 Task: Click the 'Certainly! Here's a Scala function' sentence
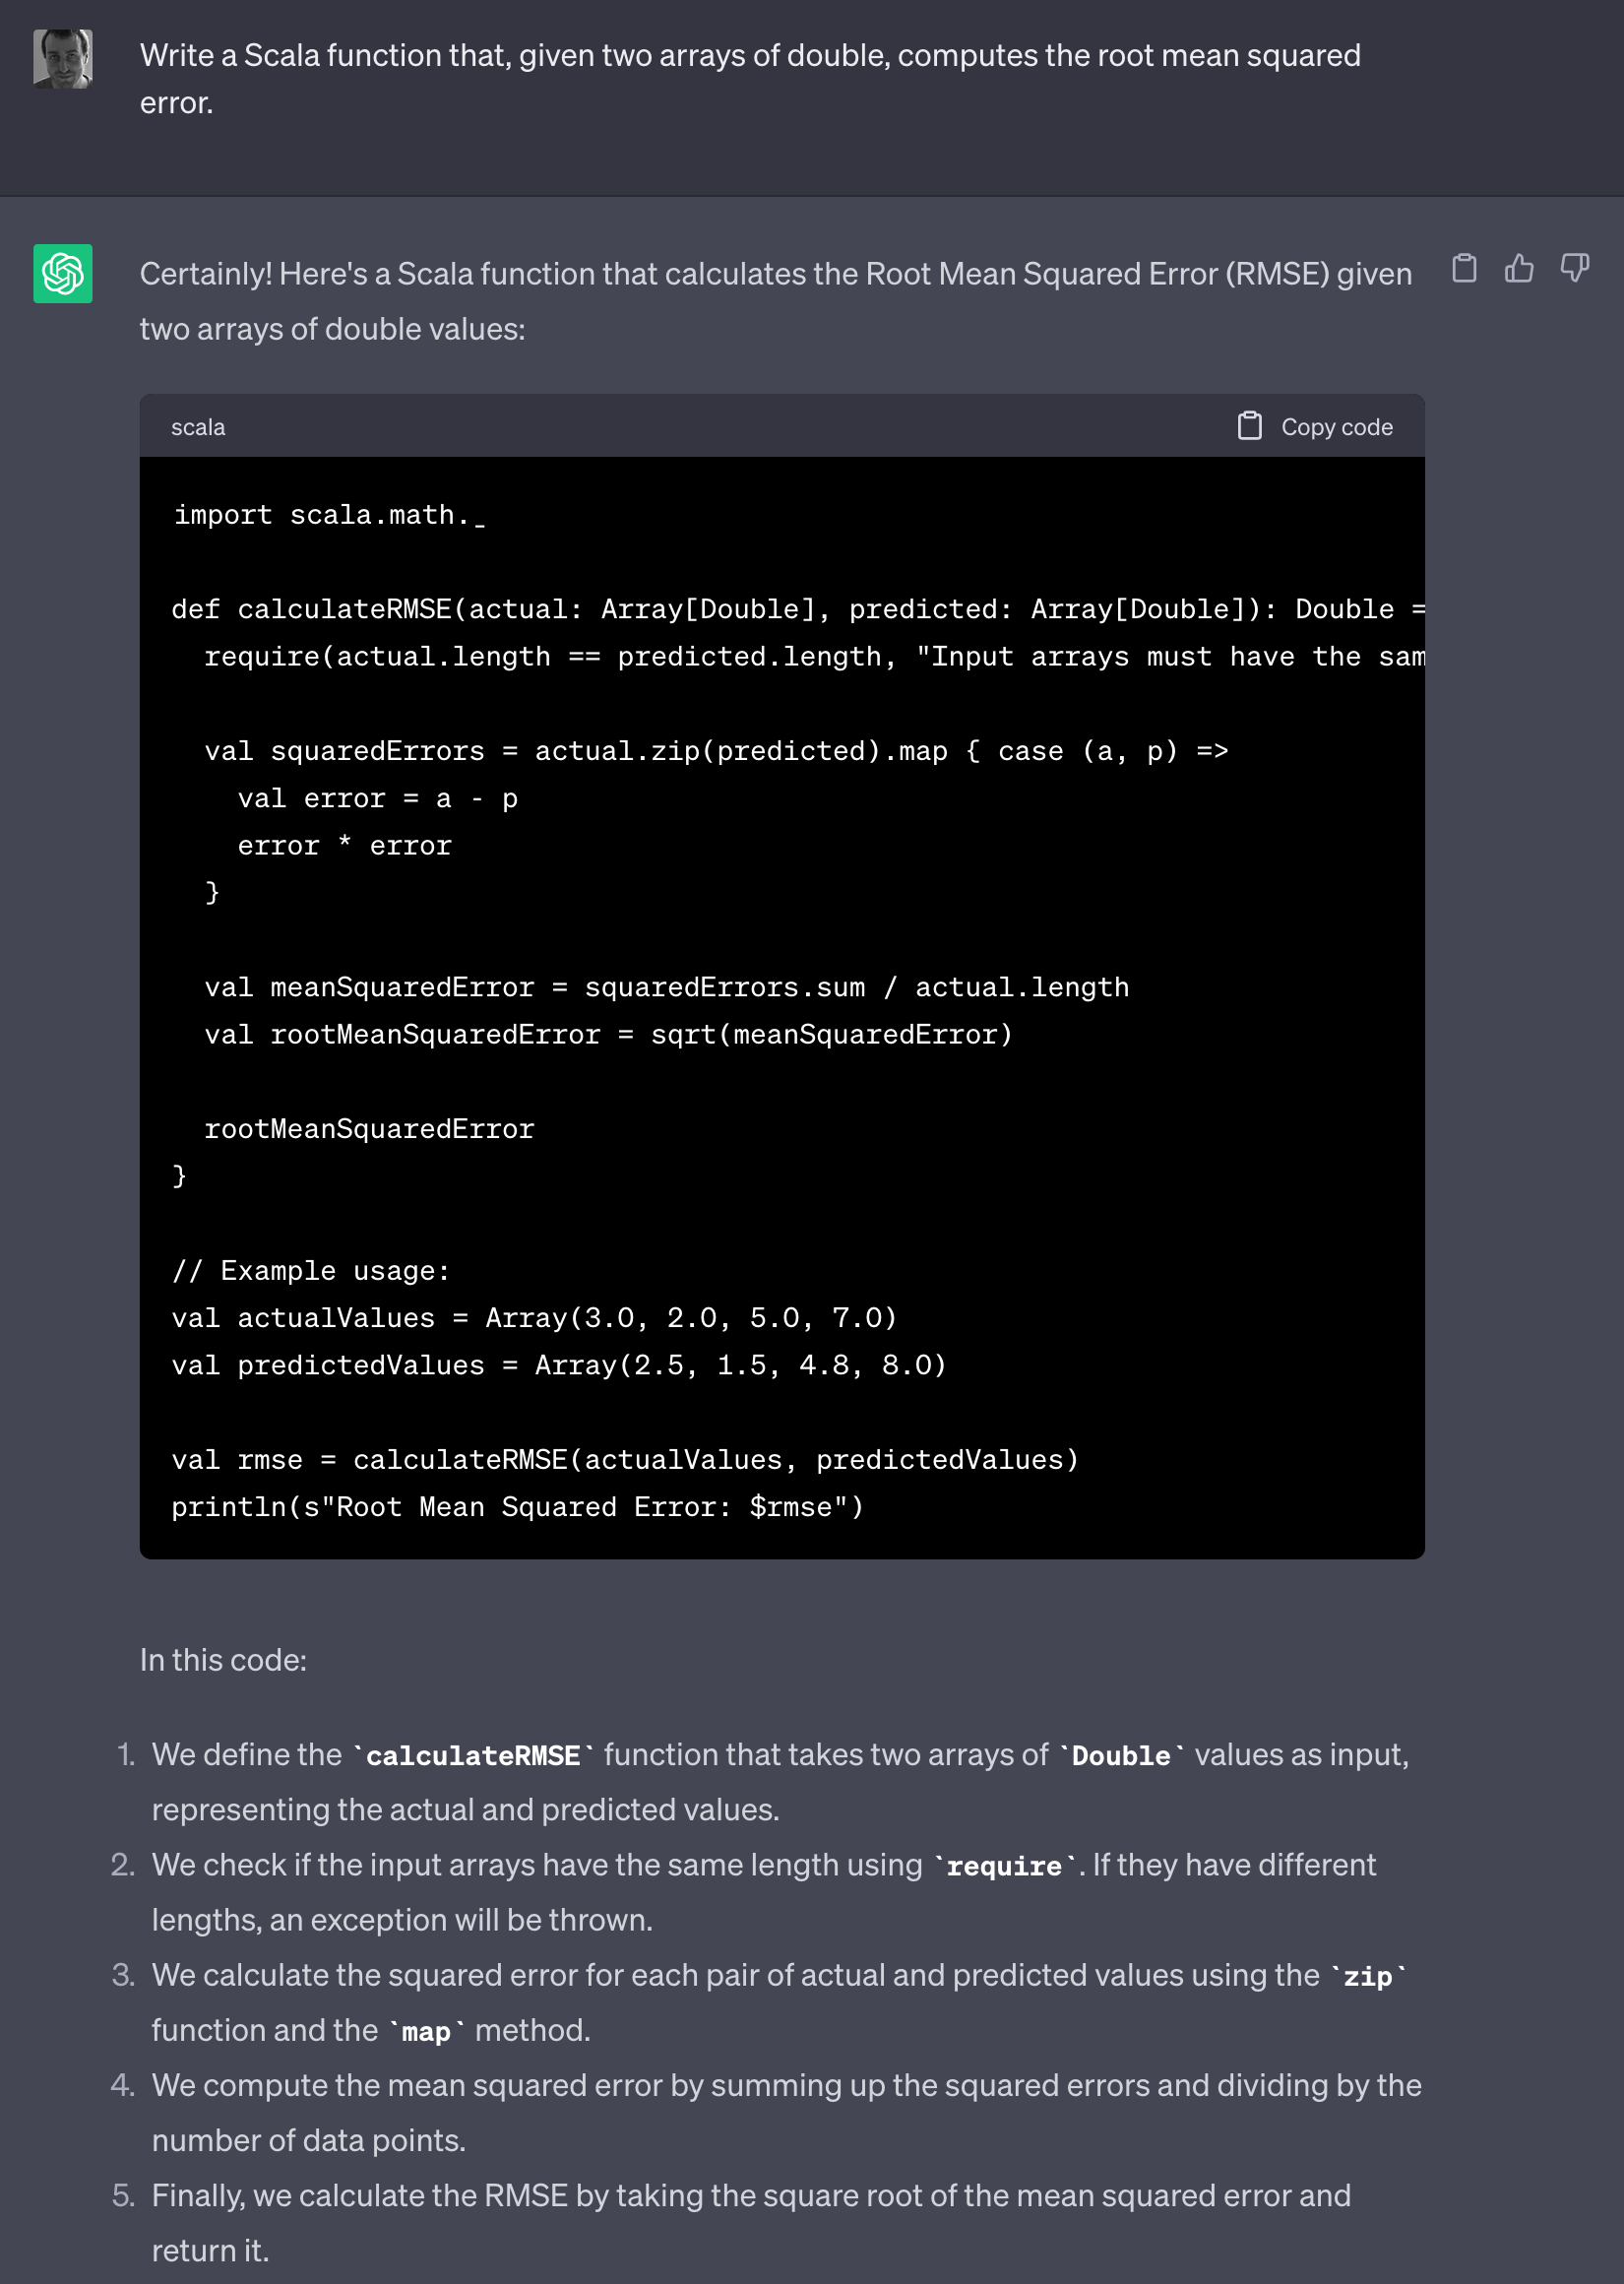(x=776, y=301)
